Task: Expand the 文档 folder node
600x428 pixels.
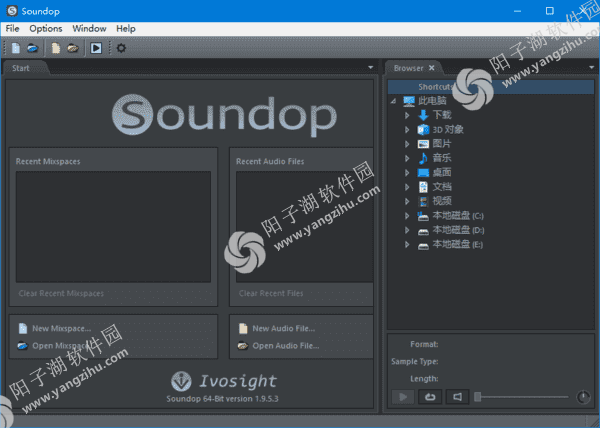Action: point(407,187)
